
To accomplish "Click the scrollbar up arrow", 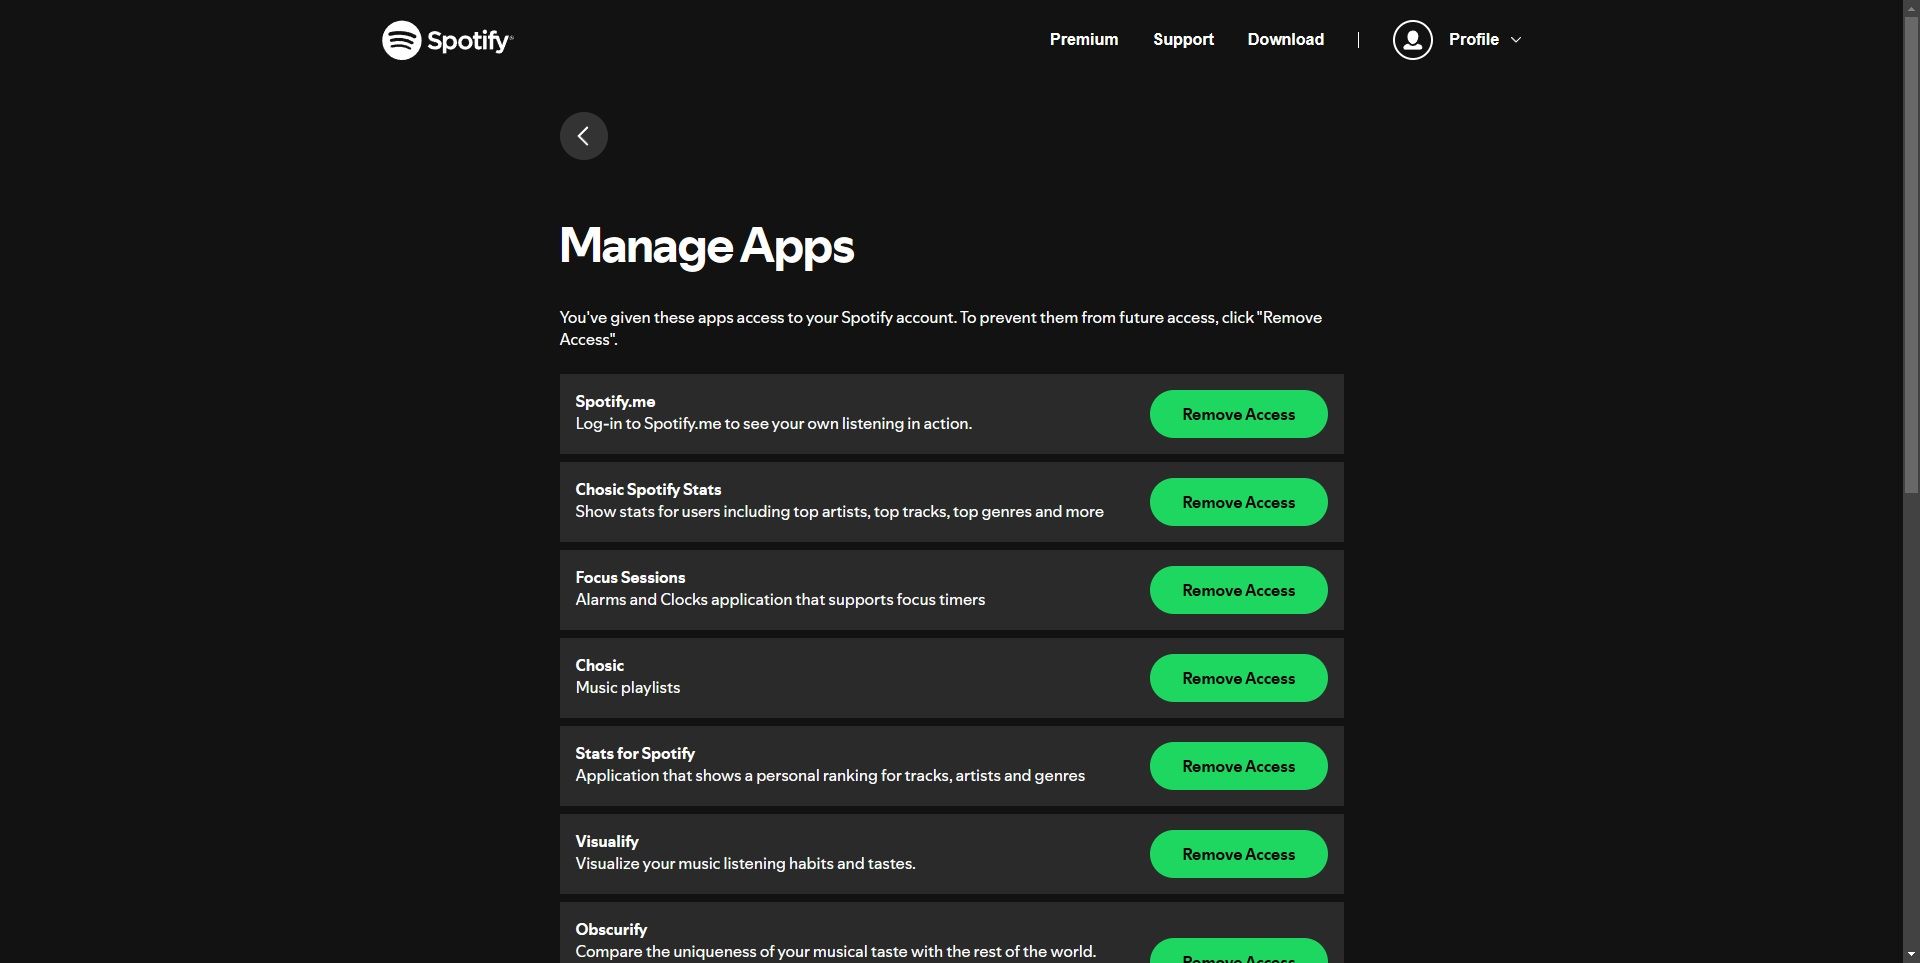I will coord(1911,8).
